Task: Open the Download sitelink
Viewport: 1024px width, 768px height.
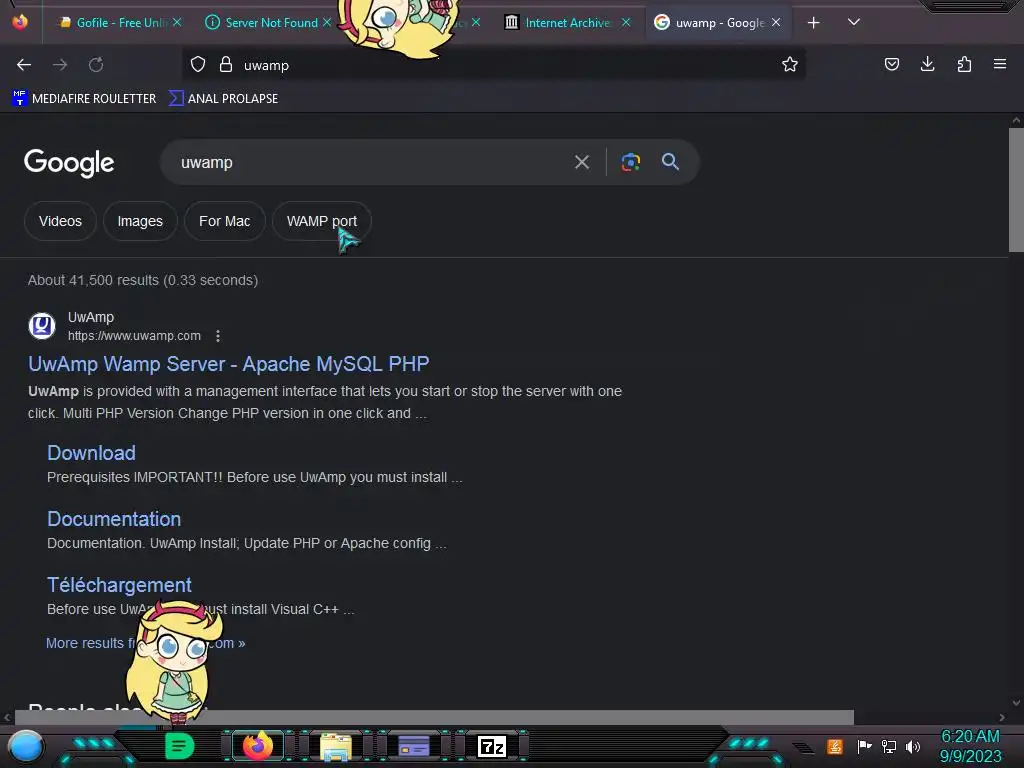Action: [91, 453]
